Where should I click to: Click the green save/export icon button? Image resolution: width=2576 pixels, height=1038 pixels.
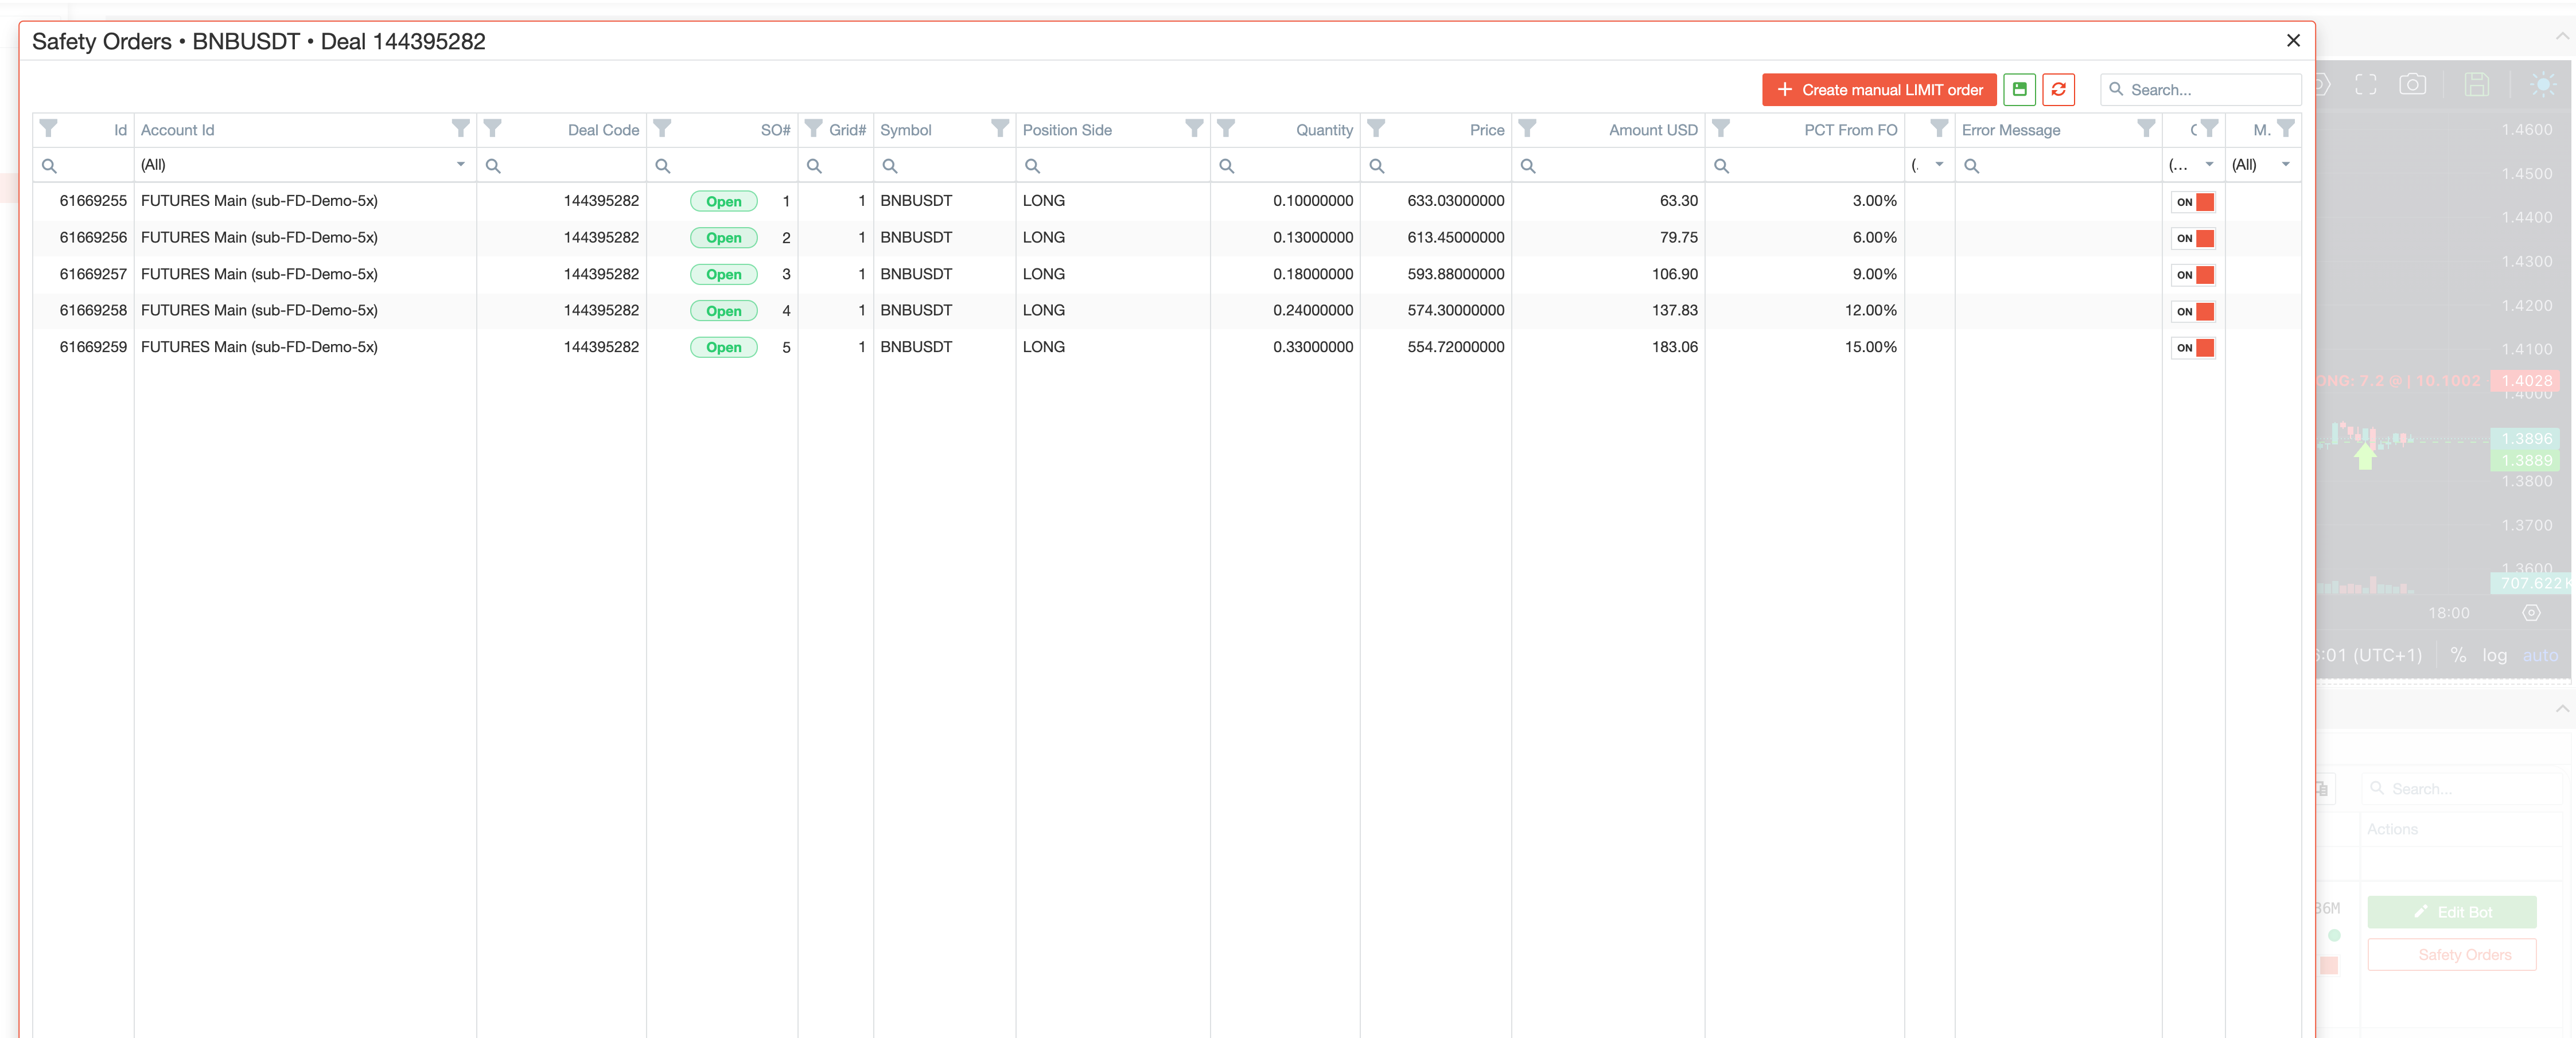2019,89
